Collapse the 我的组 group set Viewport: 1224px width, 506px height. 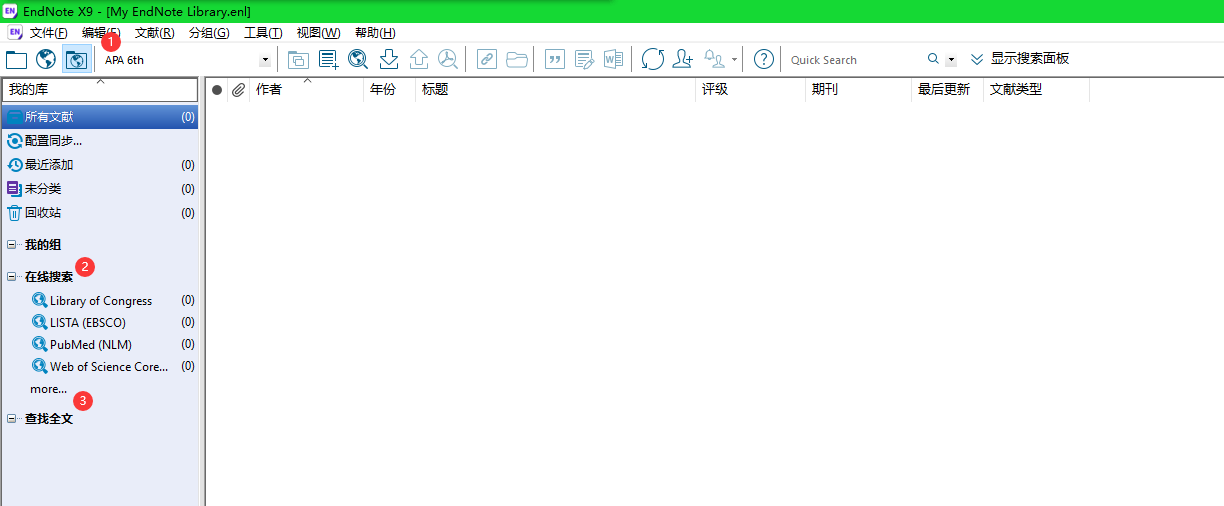(x=12, y=245)
